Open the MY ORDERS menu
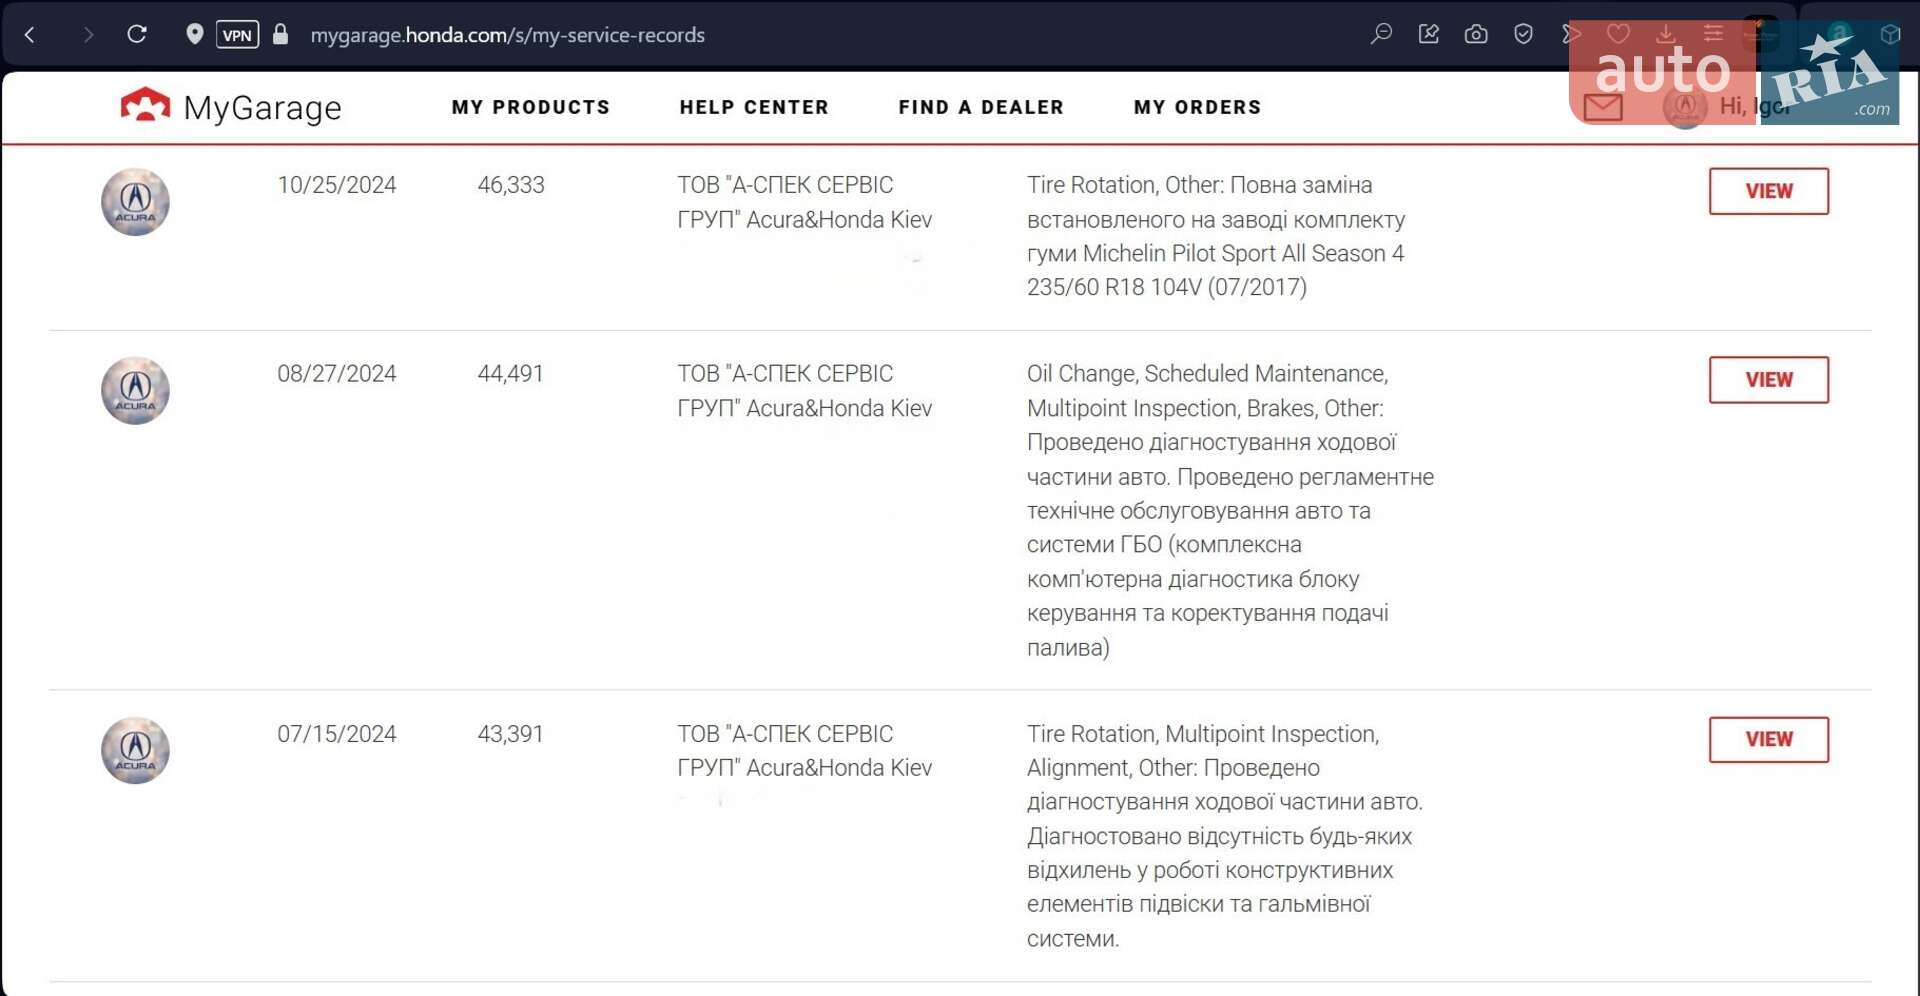Viewport: 1920px width, 996px height. (1197, 107)
